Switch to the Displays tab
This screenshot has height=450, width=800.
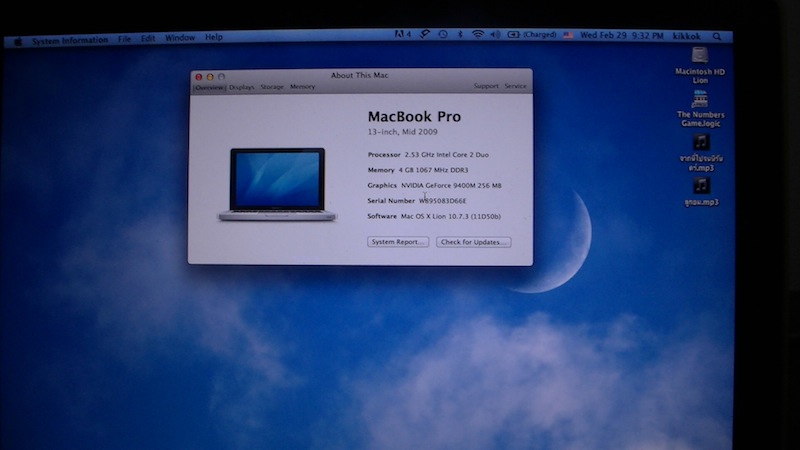[241, 87]
